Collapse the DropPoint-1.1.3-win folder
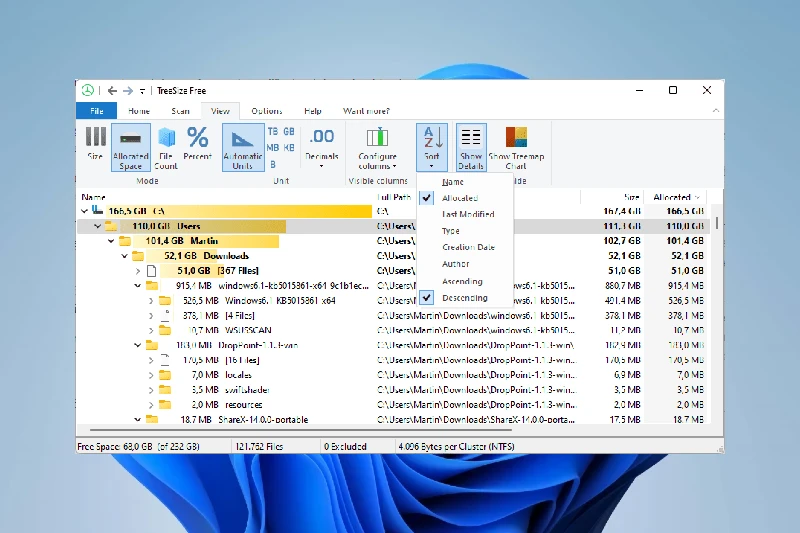Viewport: 800px width, 533px height. (x=137, y=345)
